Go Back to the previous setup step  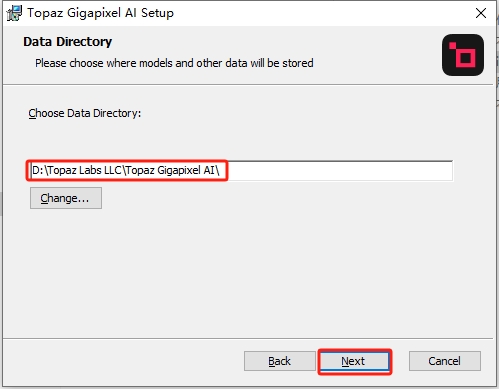(x=279, y=361)
